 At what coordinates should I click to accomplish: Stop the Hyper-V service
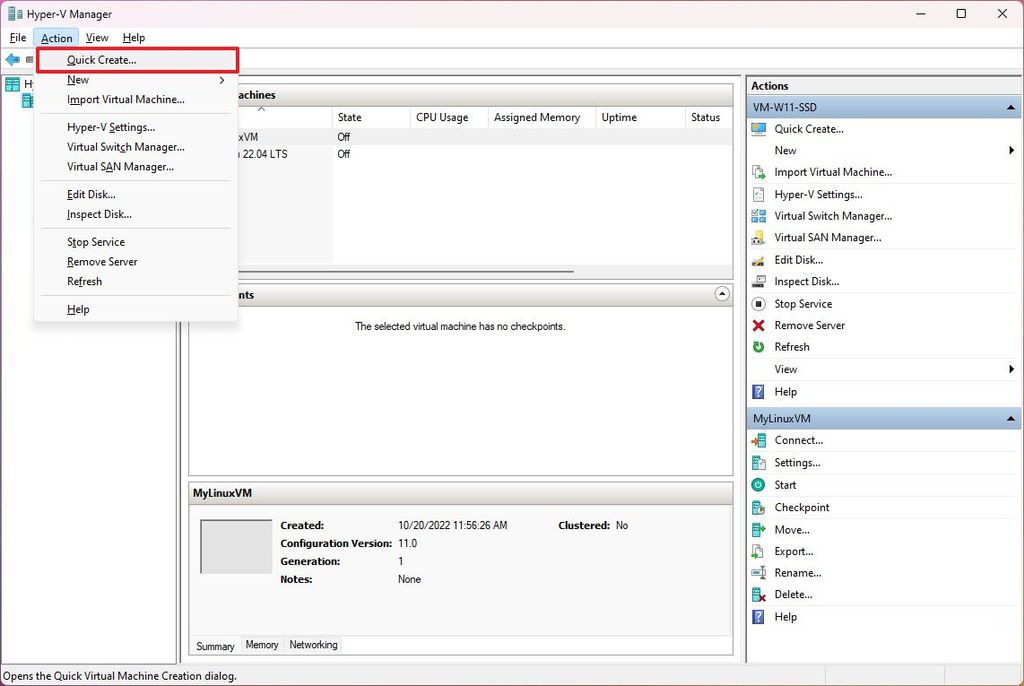coord(801,303)
